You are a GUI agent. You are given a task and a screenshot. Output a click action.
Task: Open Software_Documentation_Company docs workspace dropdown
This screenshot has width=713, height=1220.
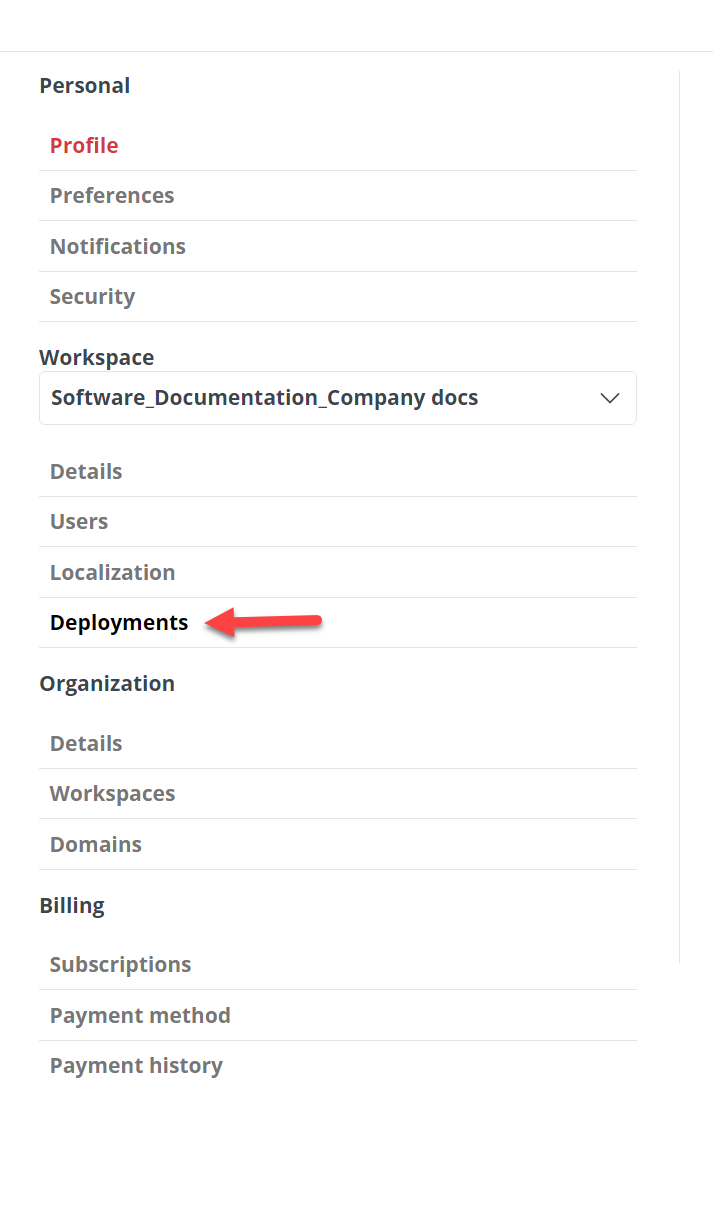tap(338, 398)
